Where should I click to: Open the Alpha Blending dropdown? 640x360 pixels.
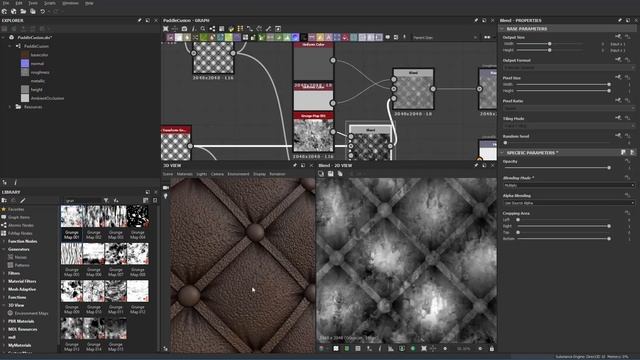click(x=569, y=203)
